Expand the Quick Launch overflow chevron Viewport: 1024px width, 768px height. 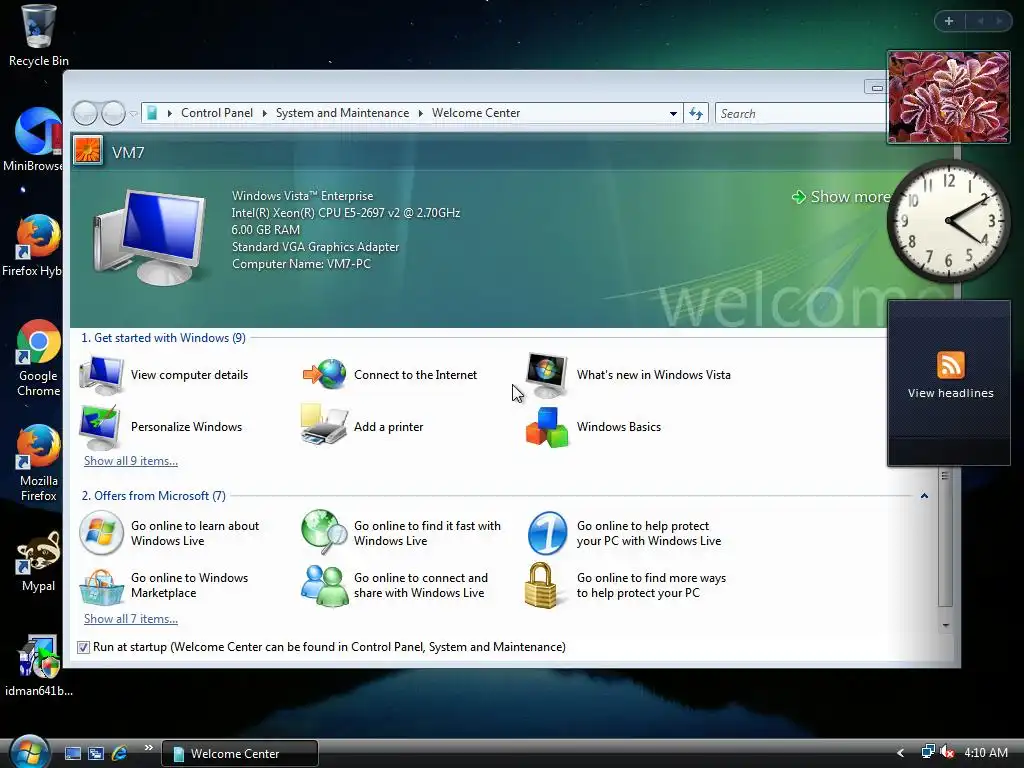point(148,748)
